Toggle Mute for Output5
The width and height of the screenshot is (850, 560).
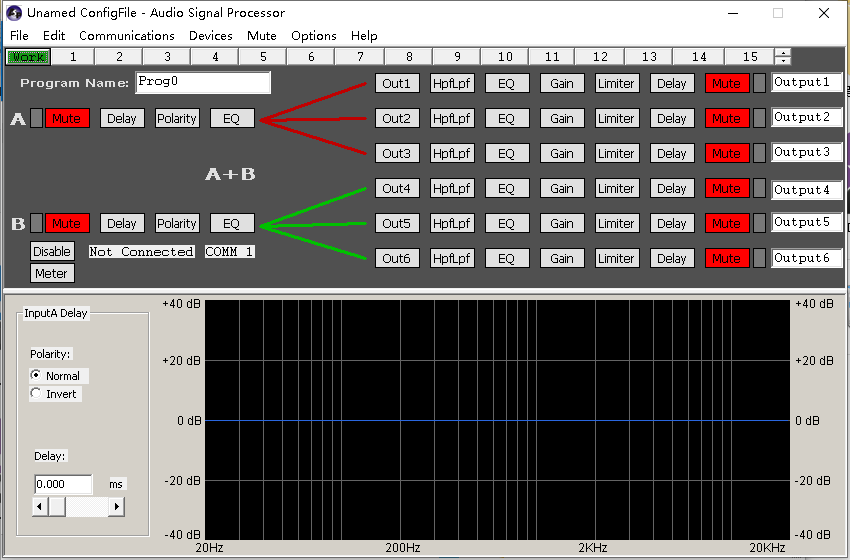726,223
